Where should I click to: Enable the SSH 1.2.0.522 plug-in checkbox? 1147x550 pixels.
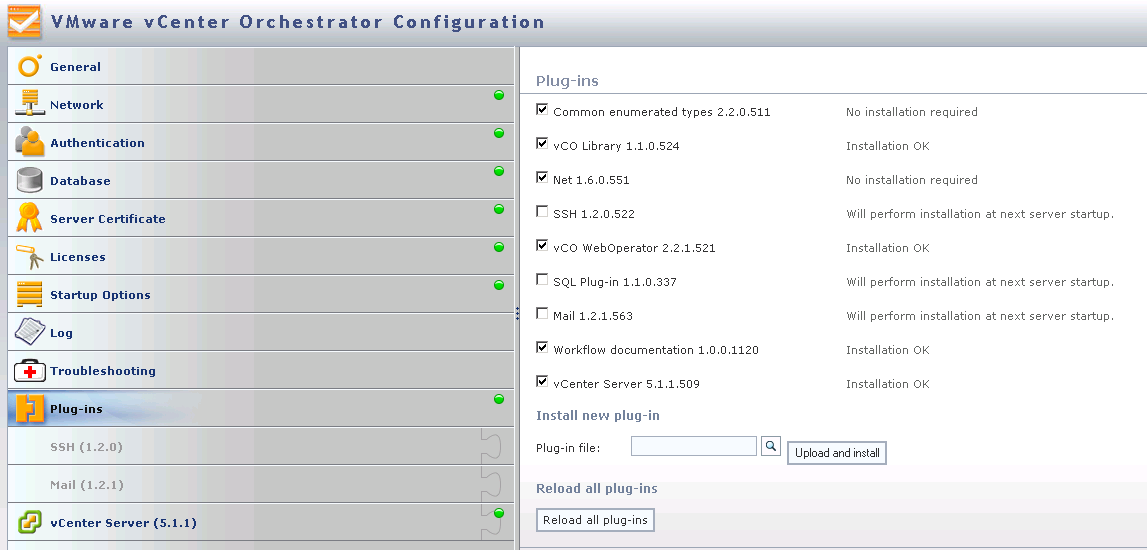click(x=542, y=212)
